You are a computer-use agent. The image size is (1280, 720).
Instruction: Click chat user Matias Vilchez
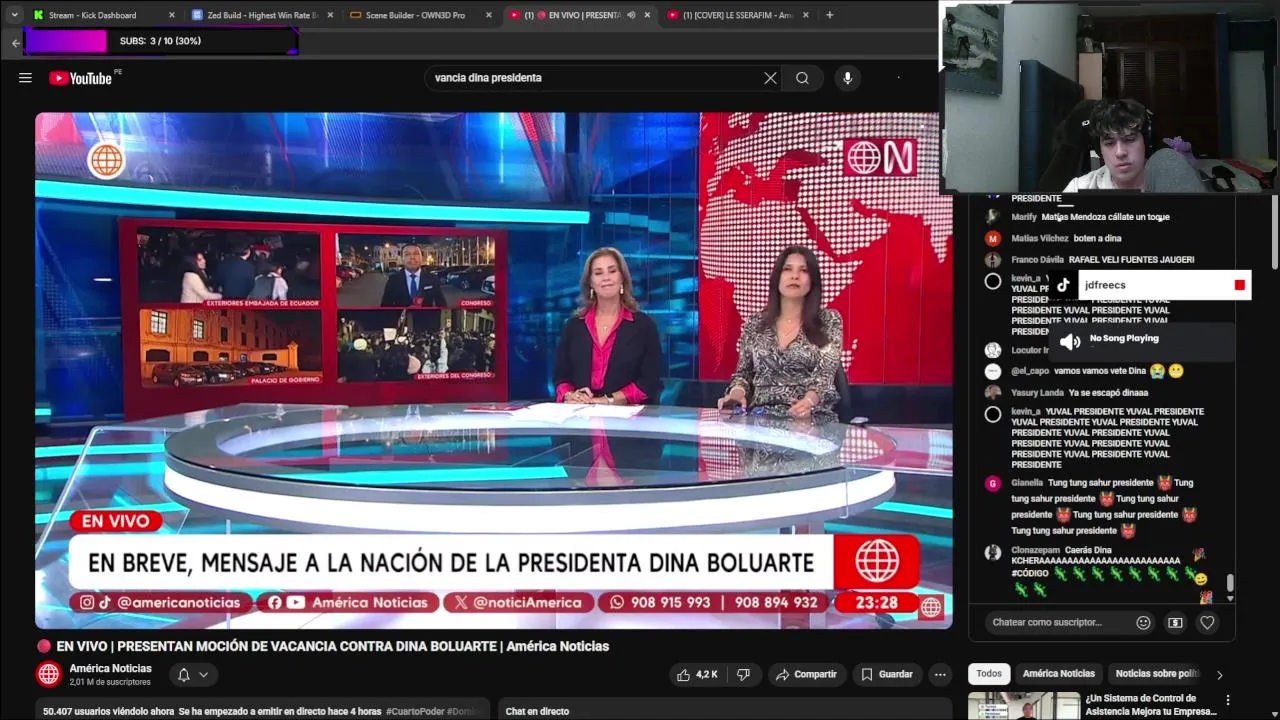[1039, 238]
